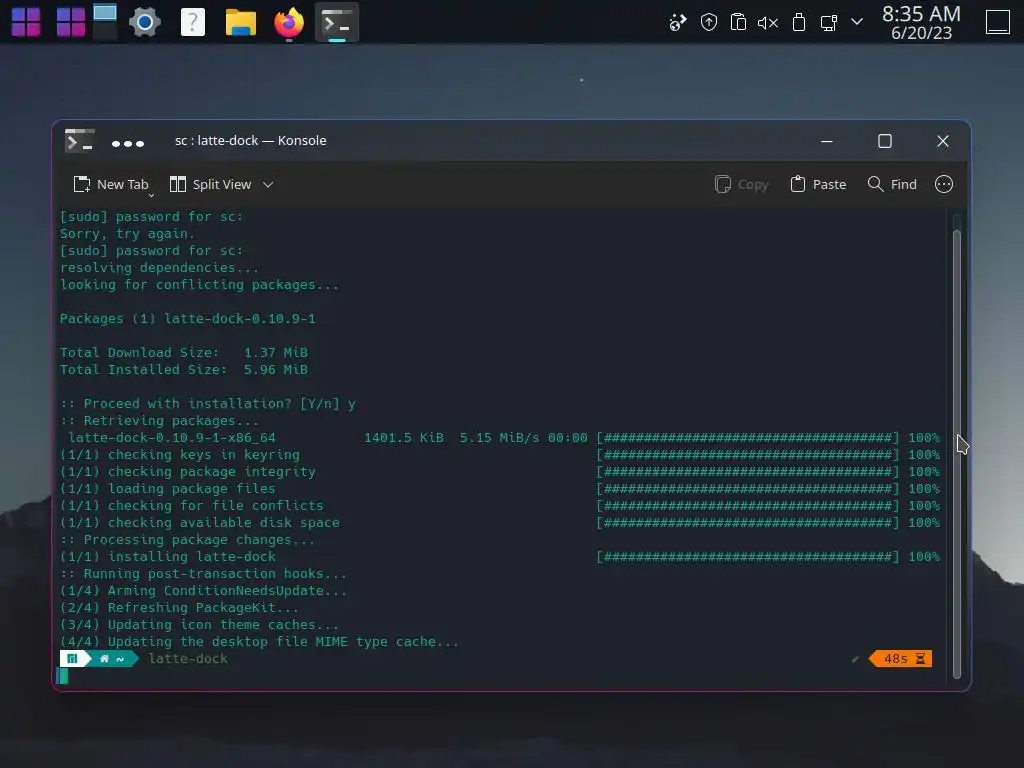Click the second purple grid icon in the panel
The image size is (1024, 768).
[x=71, y=22]
